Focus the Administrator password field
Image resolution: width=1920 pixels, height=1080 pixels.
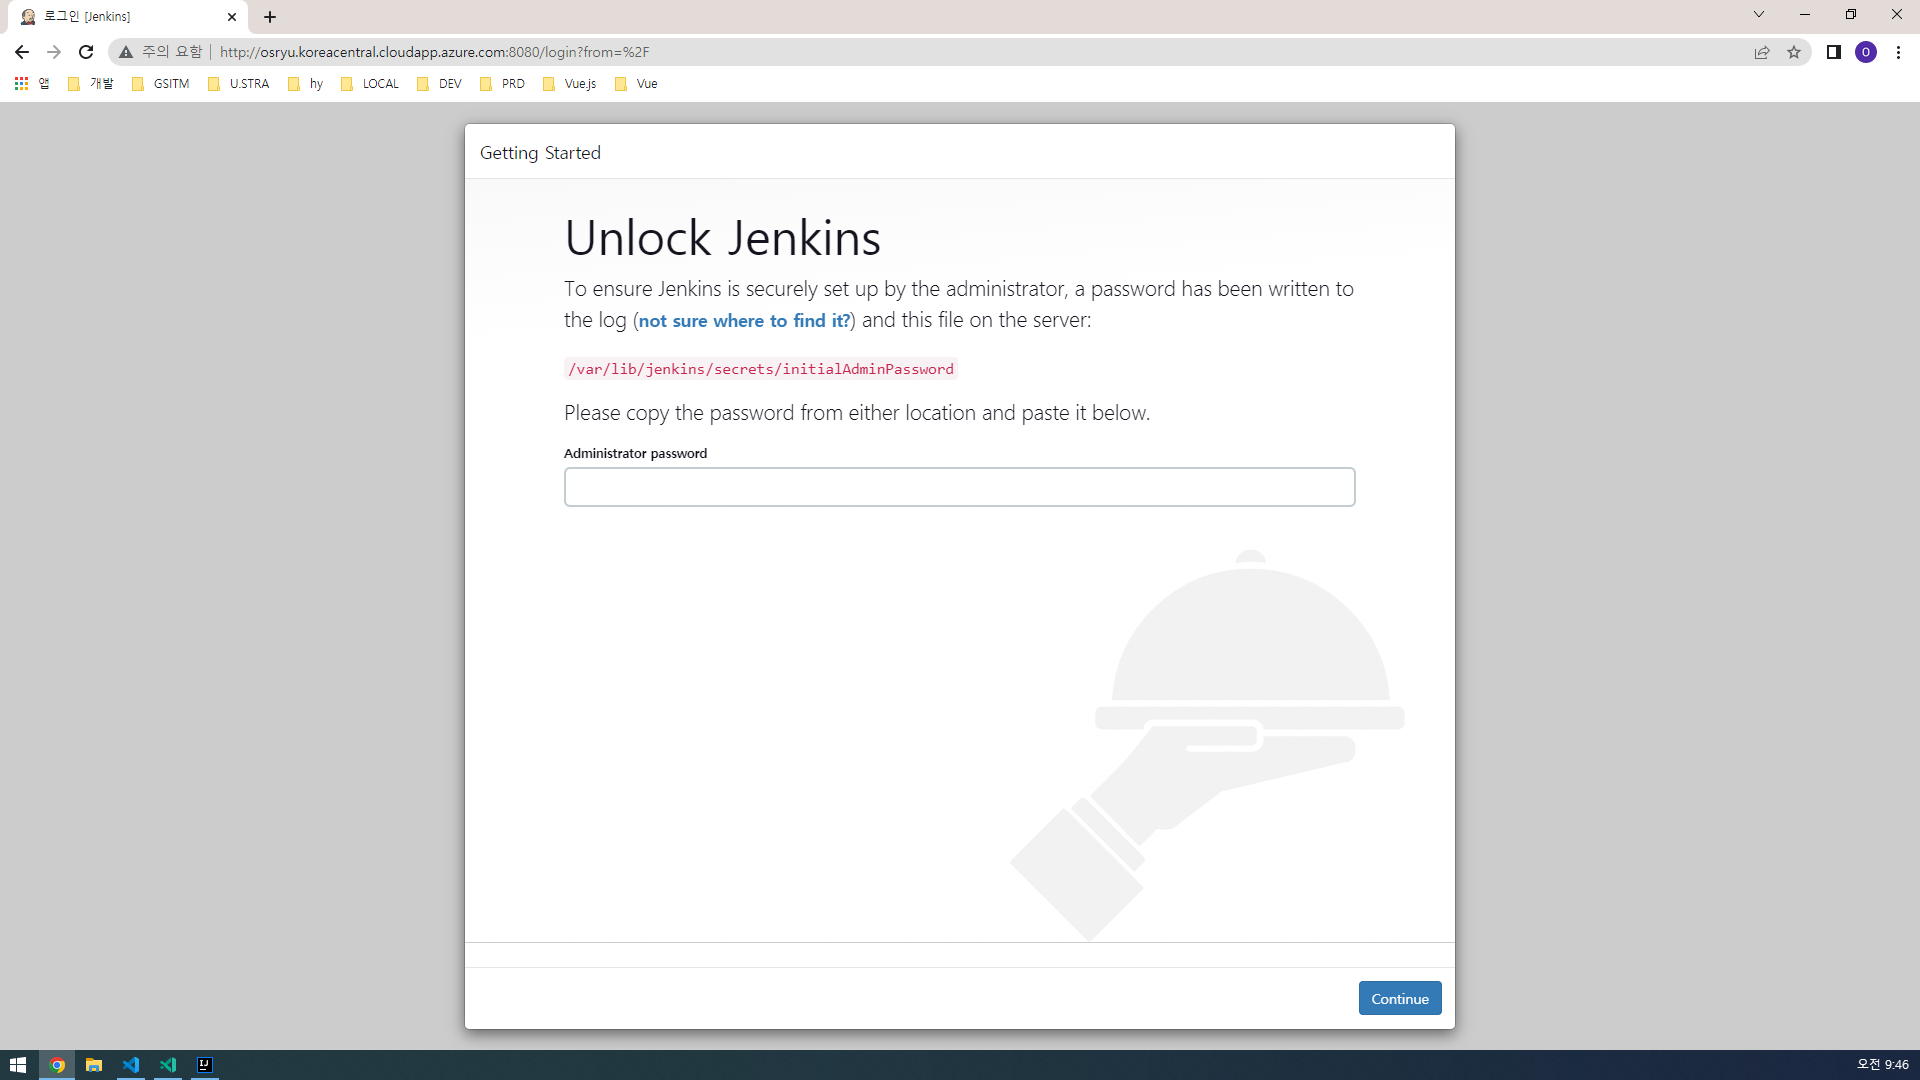(959, 487)
